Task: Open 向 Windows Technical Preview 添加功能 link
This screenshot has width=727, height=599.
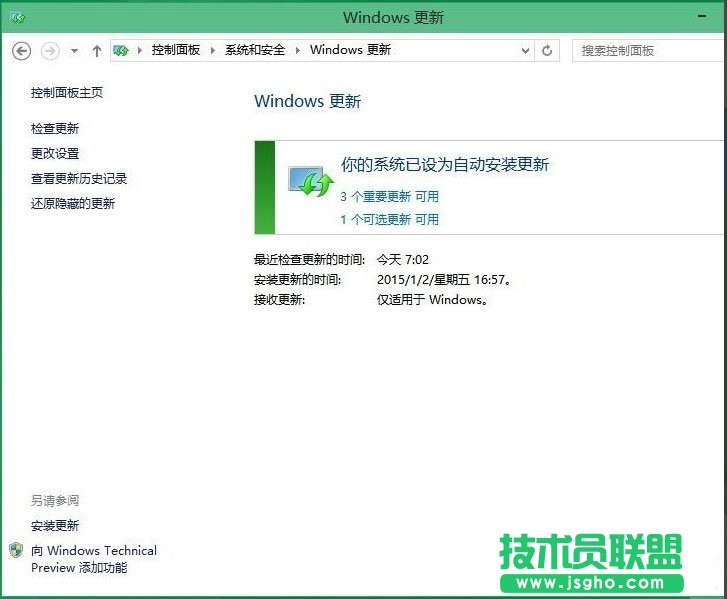Action: point(94,559)
